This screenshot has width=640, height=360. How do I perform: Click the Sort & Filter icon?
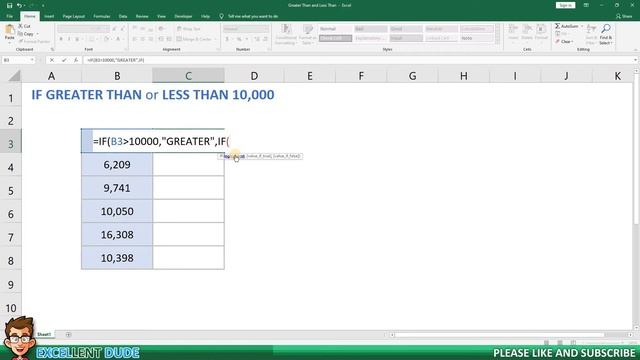[x=591, y=29]
